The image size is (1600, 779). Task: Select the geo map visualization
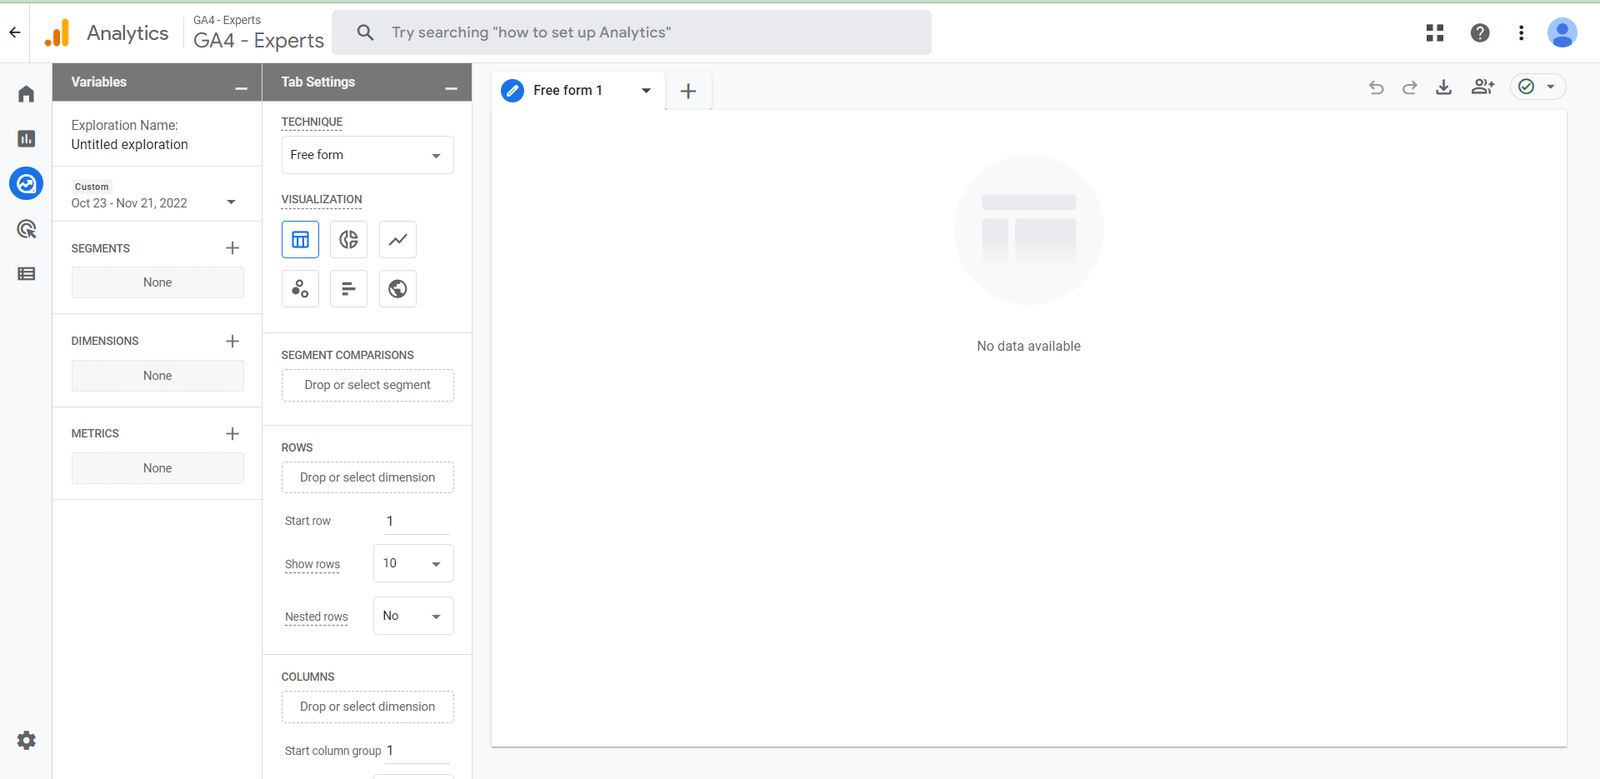(398, 289)
